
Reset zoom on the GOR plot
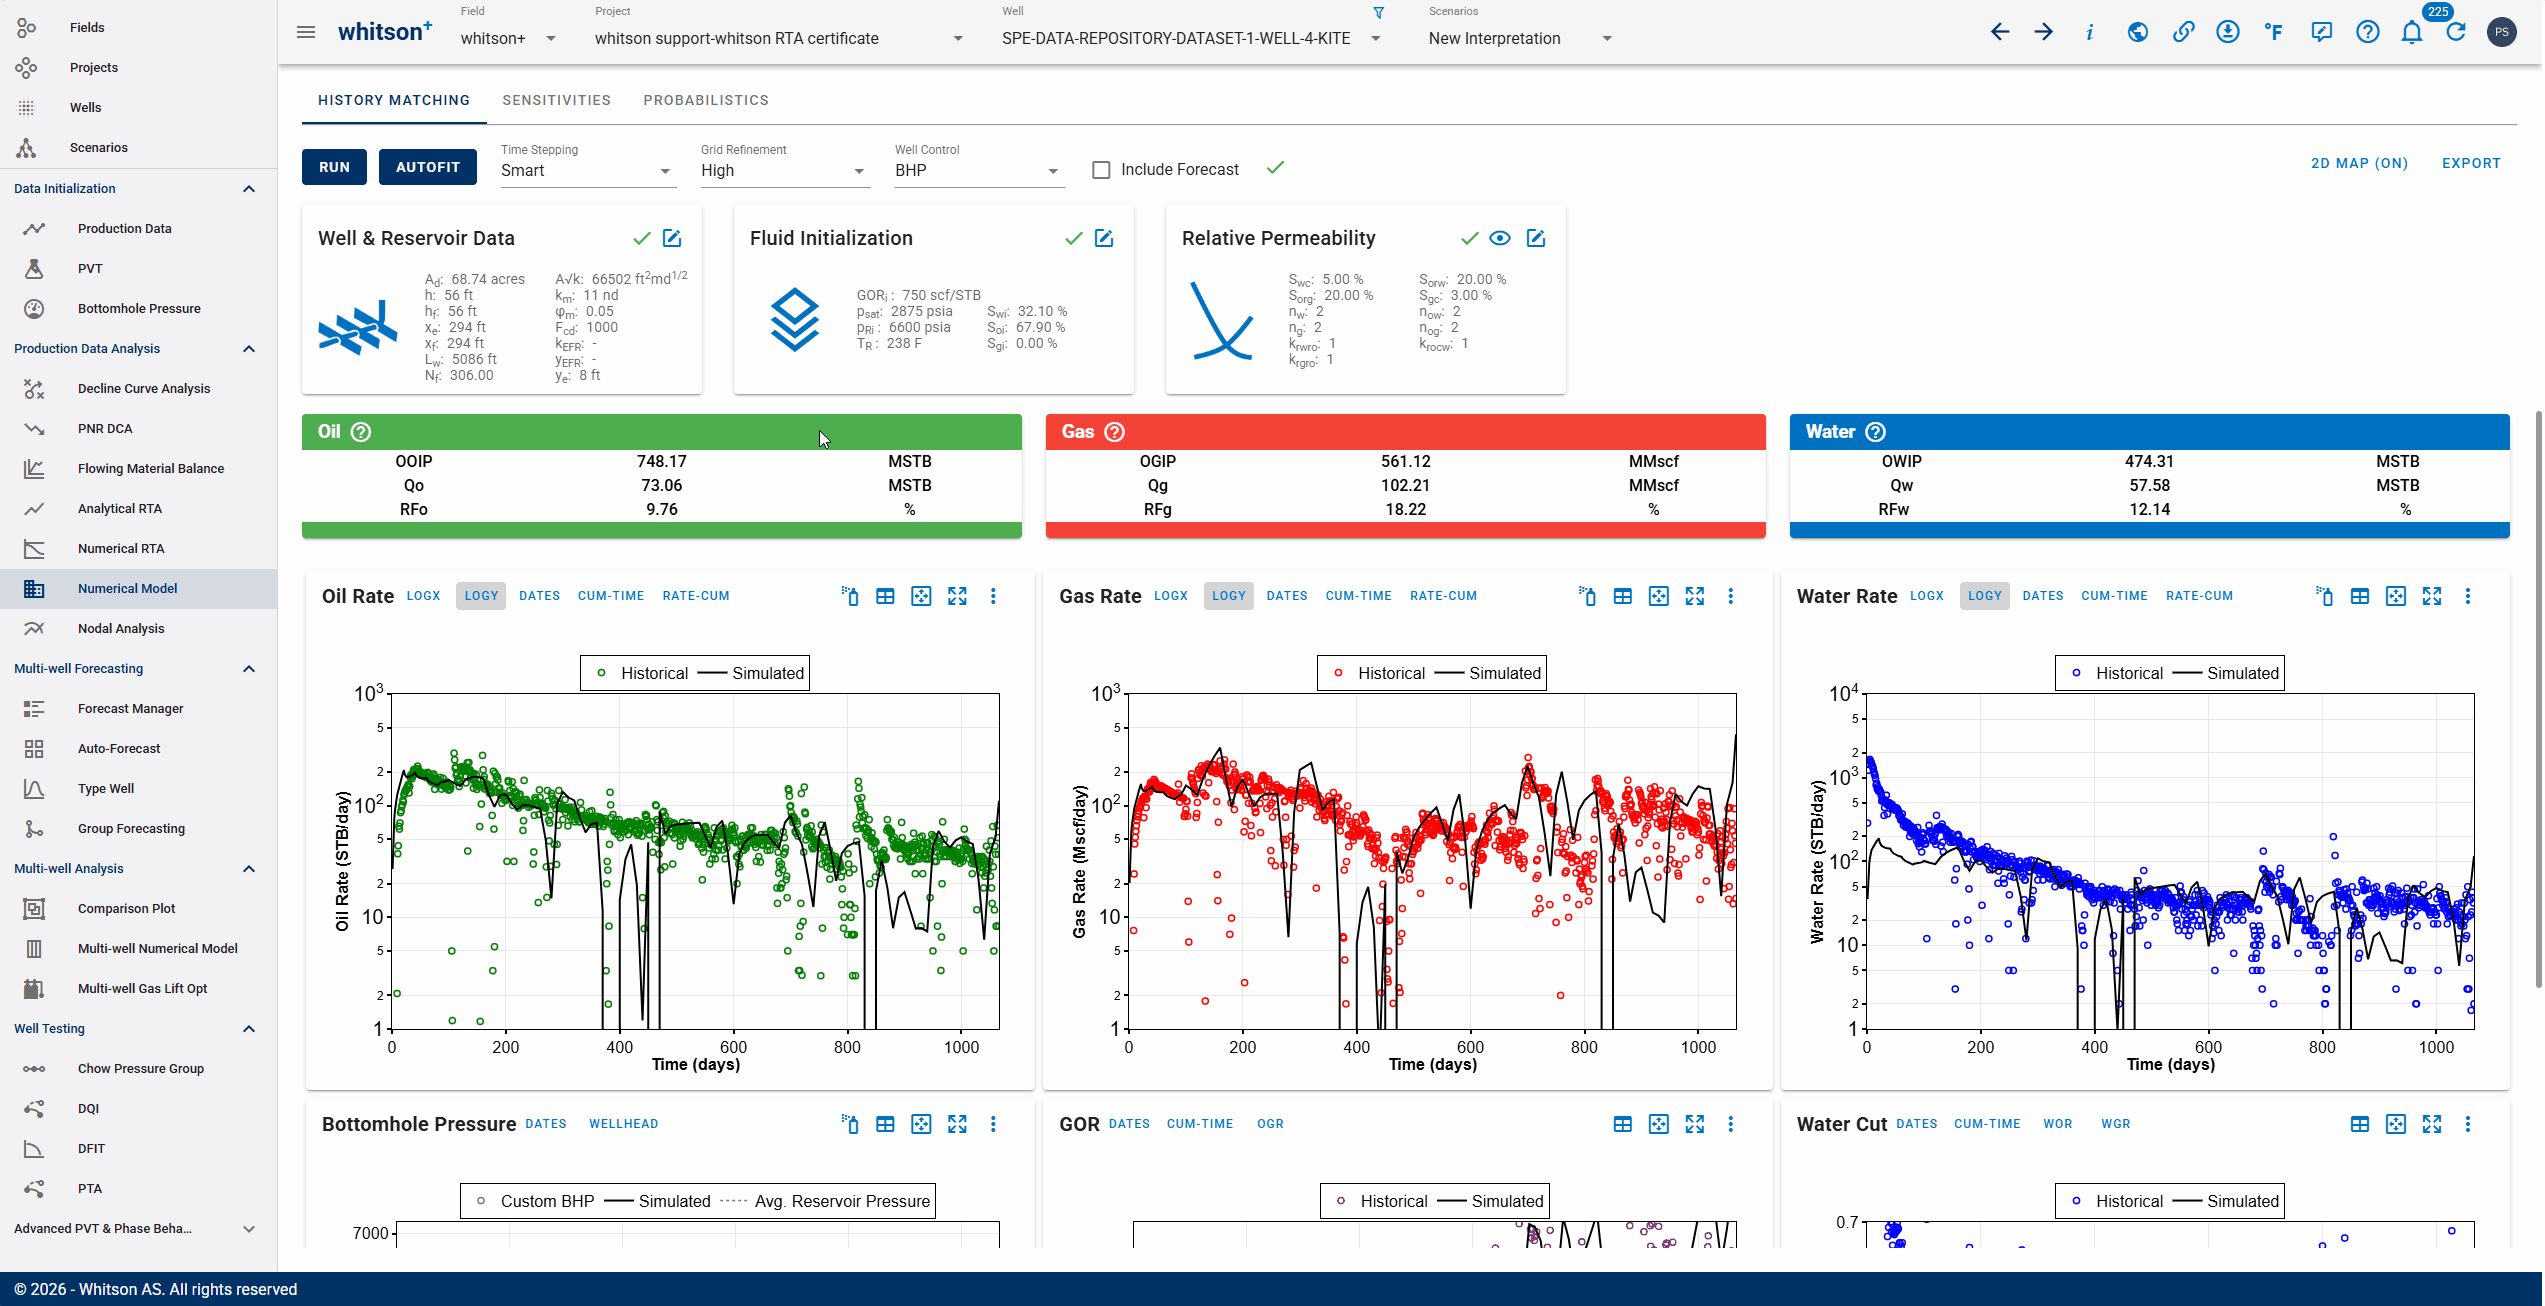[1659, 1124]
